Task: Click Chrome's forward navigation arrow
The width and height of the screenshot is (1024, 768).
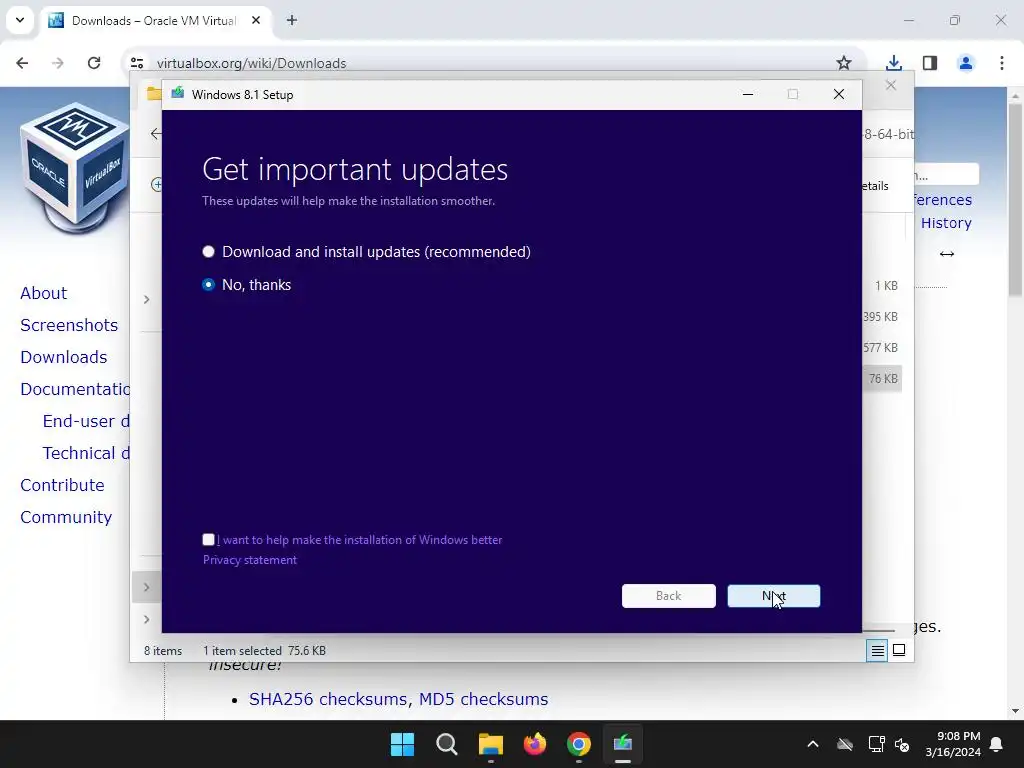Action: (57, 63)
